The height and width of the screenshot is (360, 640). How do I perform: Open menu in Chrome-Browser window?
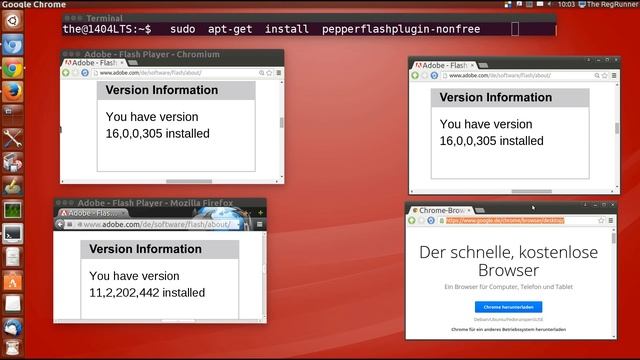tap(611, 220)
